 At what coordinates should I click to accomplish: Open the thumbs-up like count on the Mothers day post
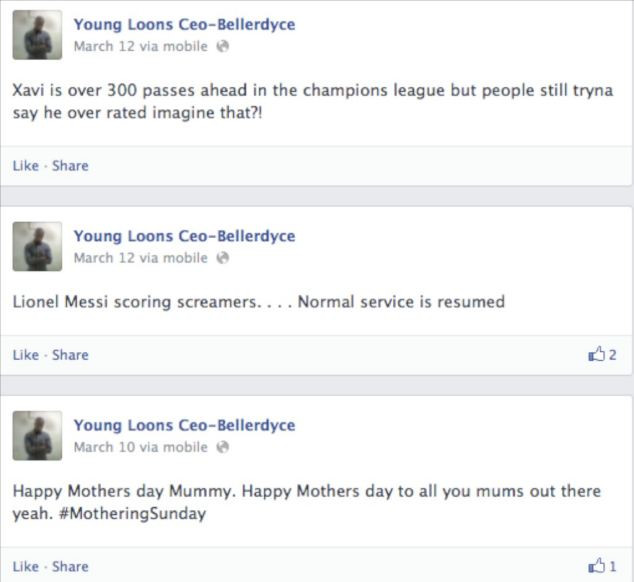pos(603,566)
